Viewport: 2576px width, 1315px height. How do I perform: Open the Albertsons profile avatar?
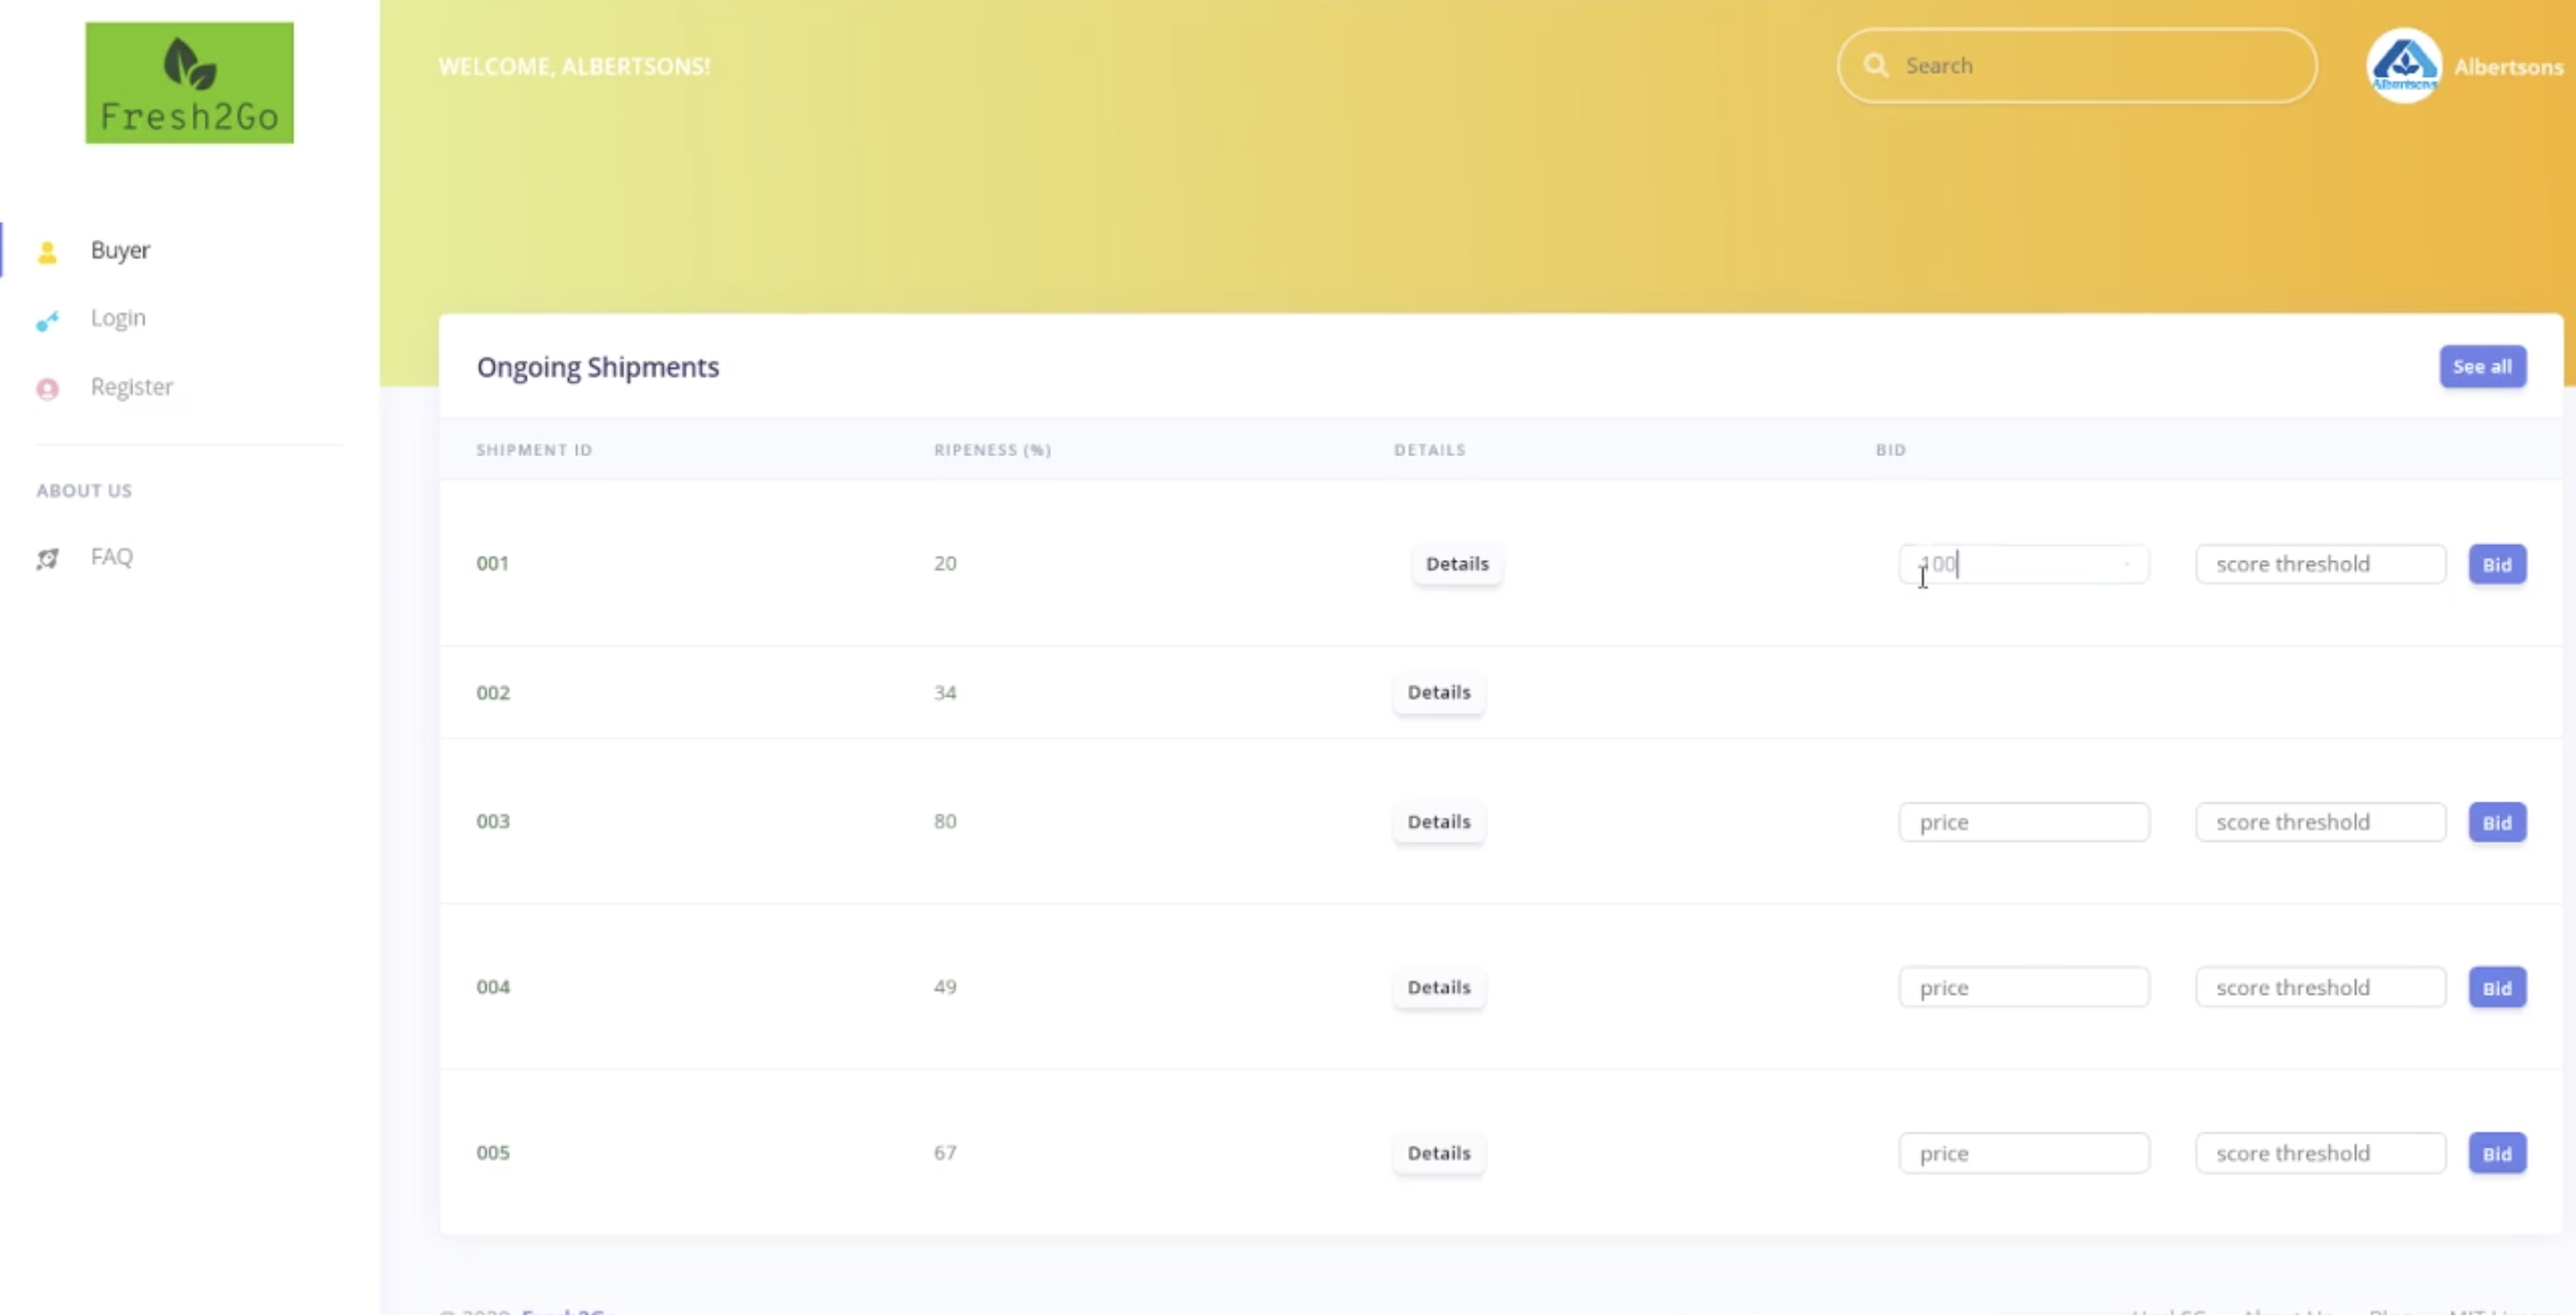point(2403,66)
